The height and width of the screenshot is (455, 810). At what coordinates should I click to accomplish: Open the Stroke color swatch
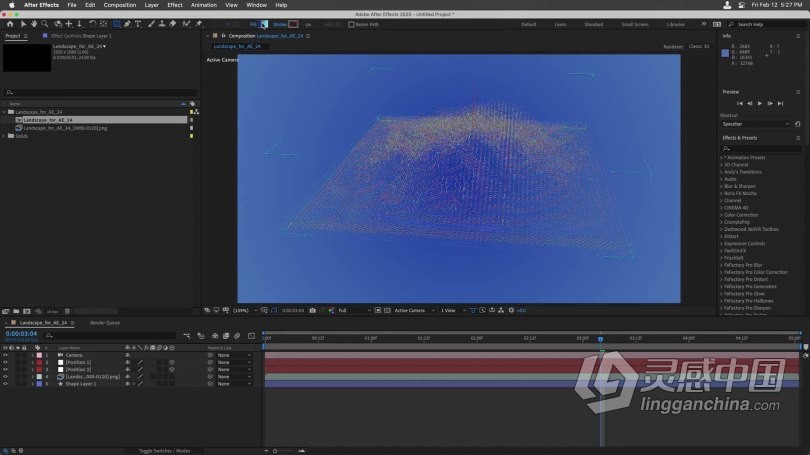pos(293,24)
